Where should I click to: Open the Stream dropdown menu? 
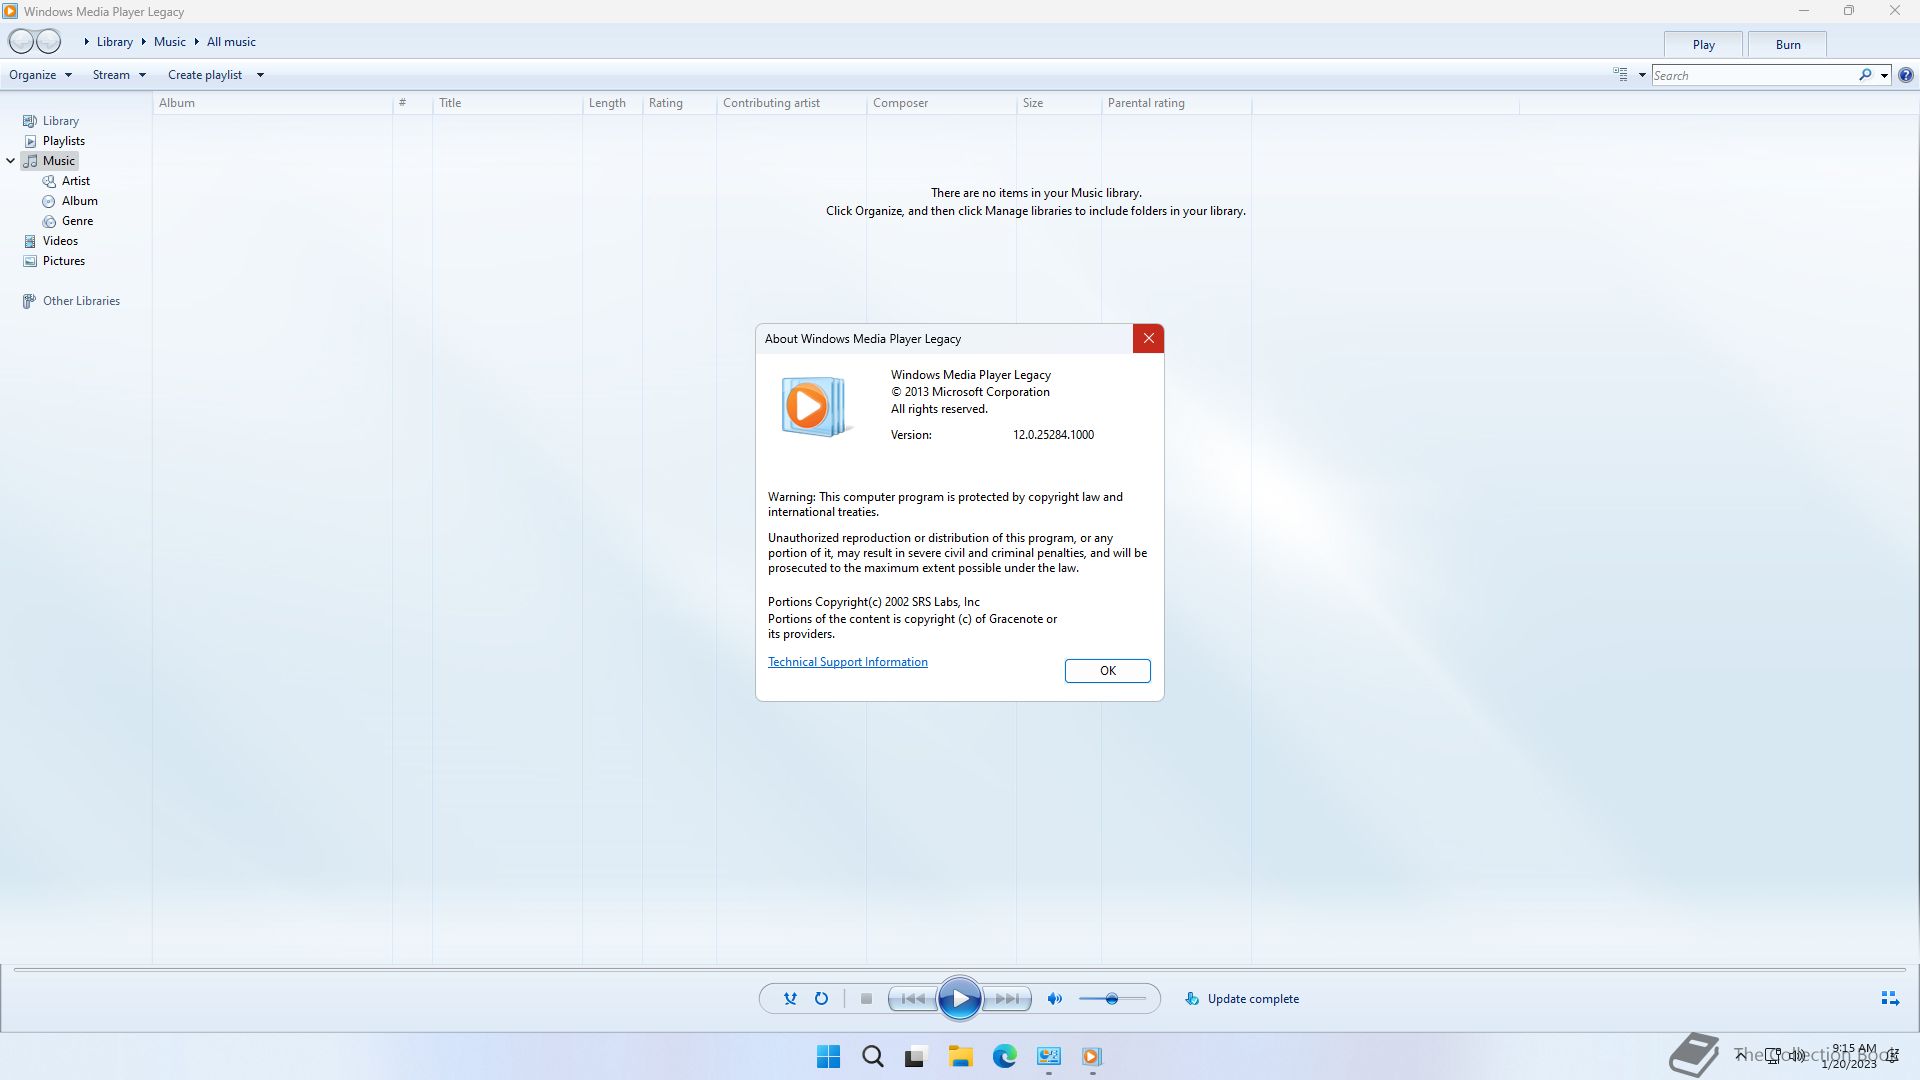pyautogui.click(x=119, y=75)
